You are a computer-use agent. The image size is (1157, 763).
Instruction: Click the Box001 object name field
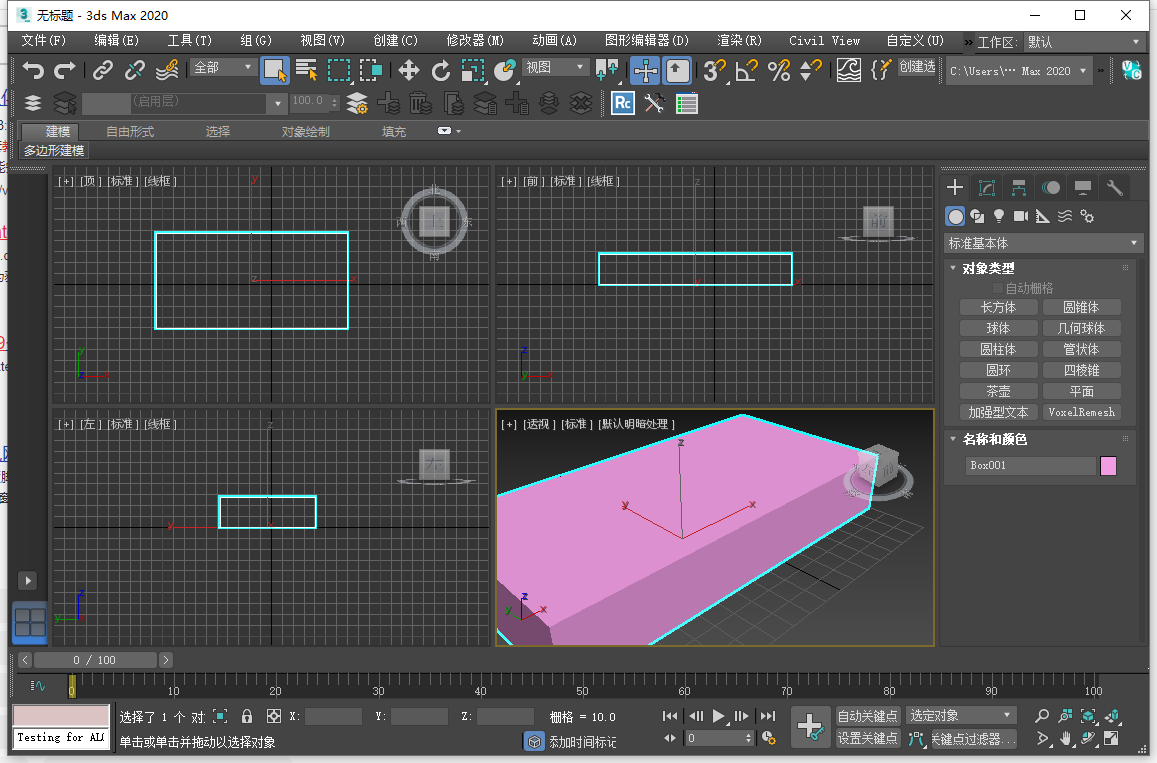1030,466
